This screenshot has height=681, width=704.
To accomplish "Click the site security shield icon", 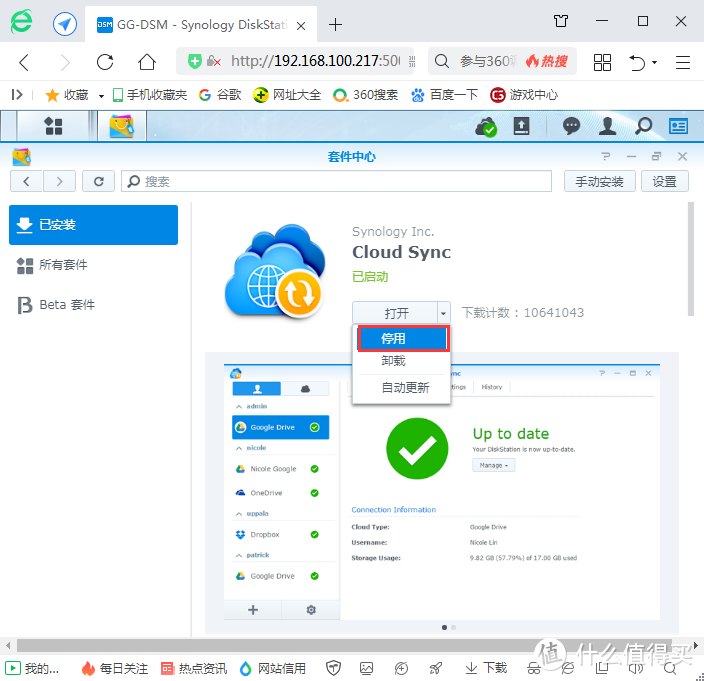I will (195, 61).
